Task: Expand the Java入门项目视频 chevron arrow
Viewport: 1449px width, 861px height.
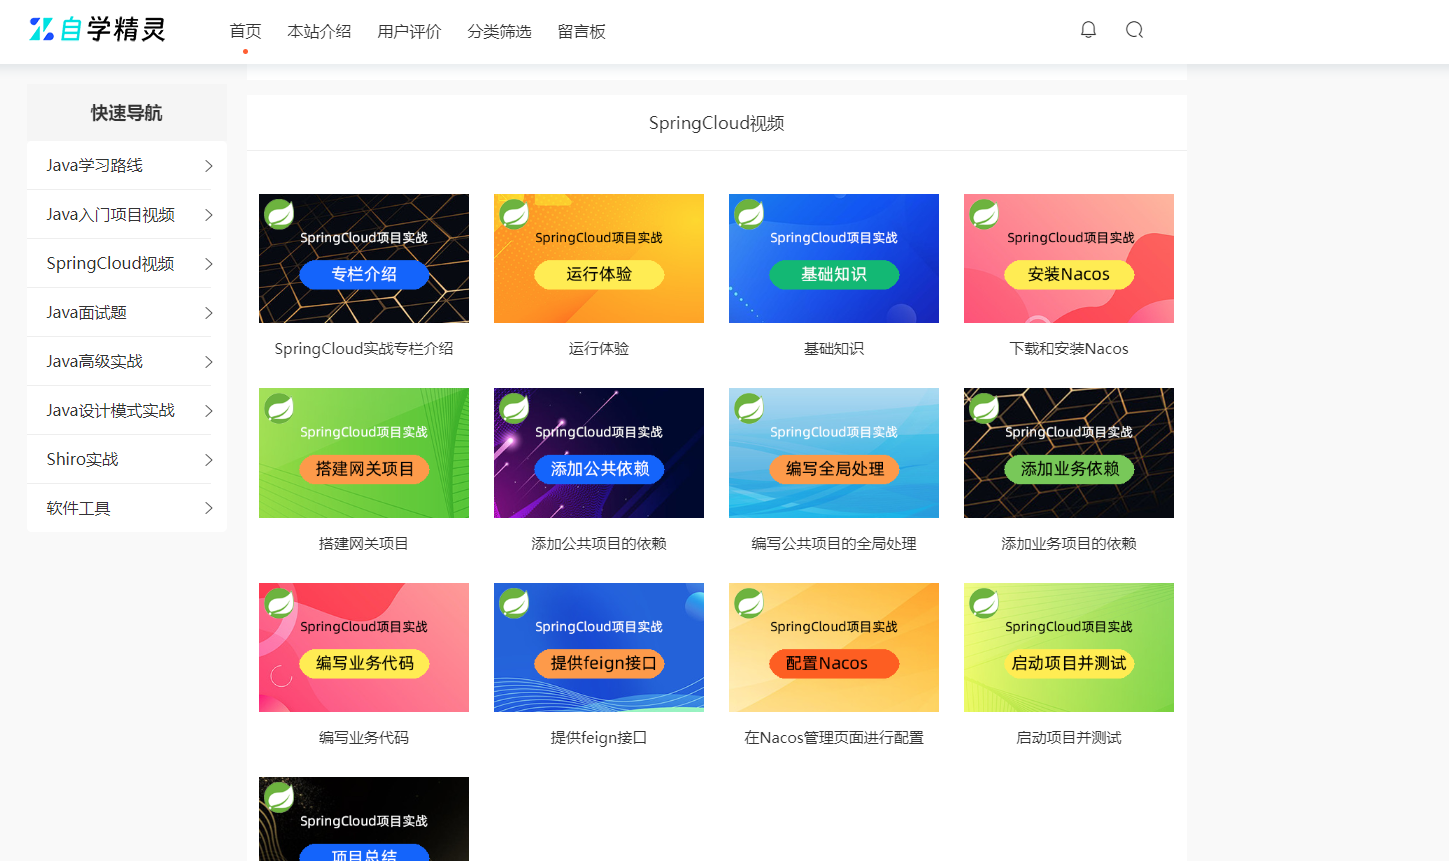Action: tap(208, 215)
